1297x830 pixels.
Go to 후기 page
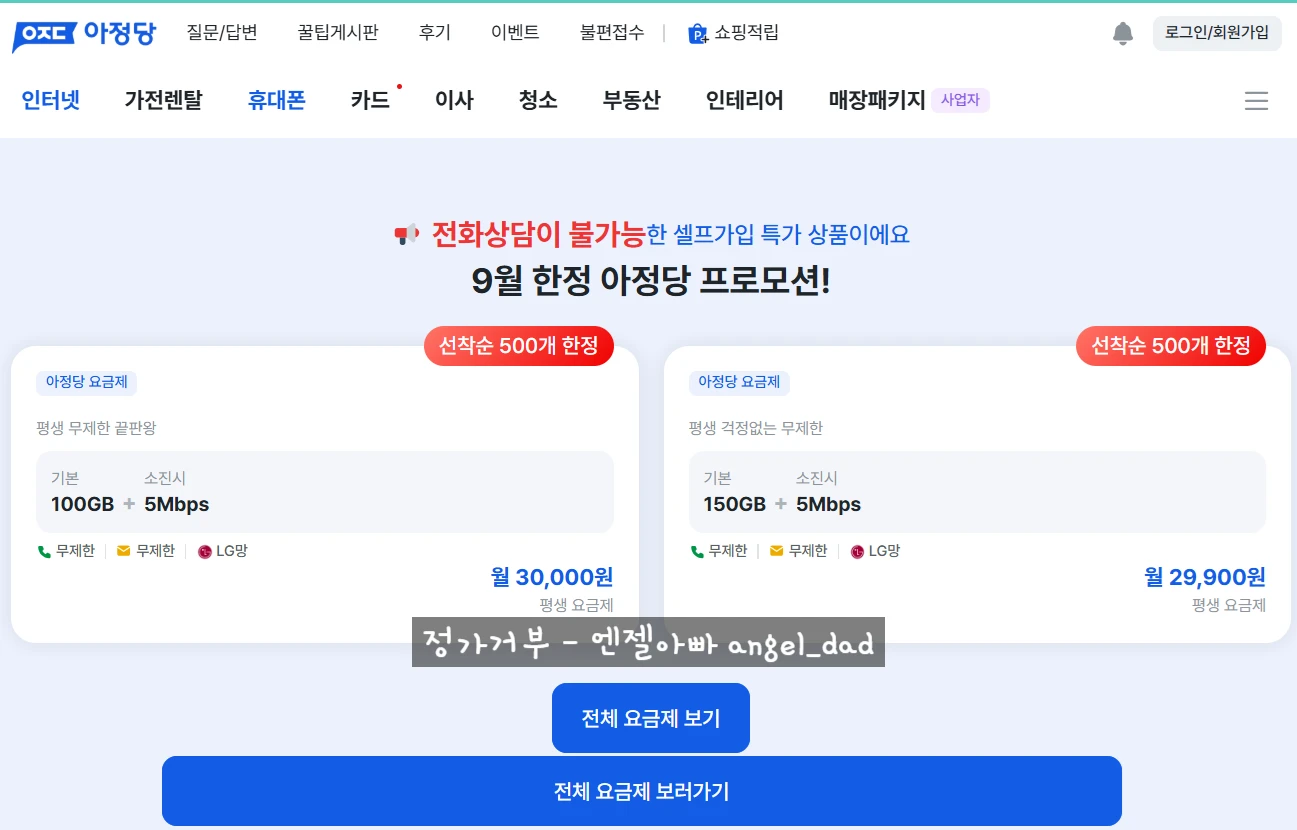point(435,33)
